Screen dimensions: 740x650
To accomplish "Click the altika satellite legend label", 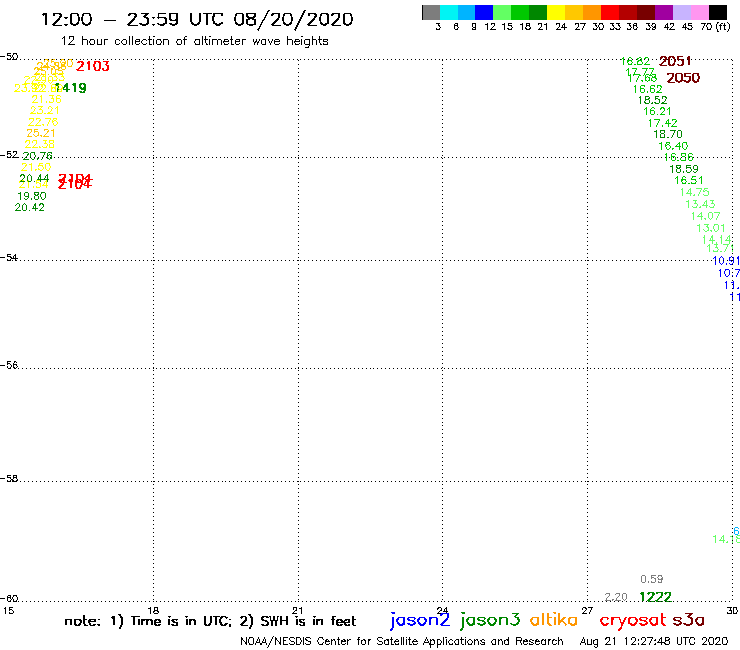I will 554,620.
